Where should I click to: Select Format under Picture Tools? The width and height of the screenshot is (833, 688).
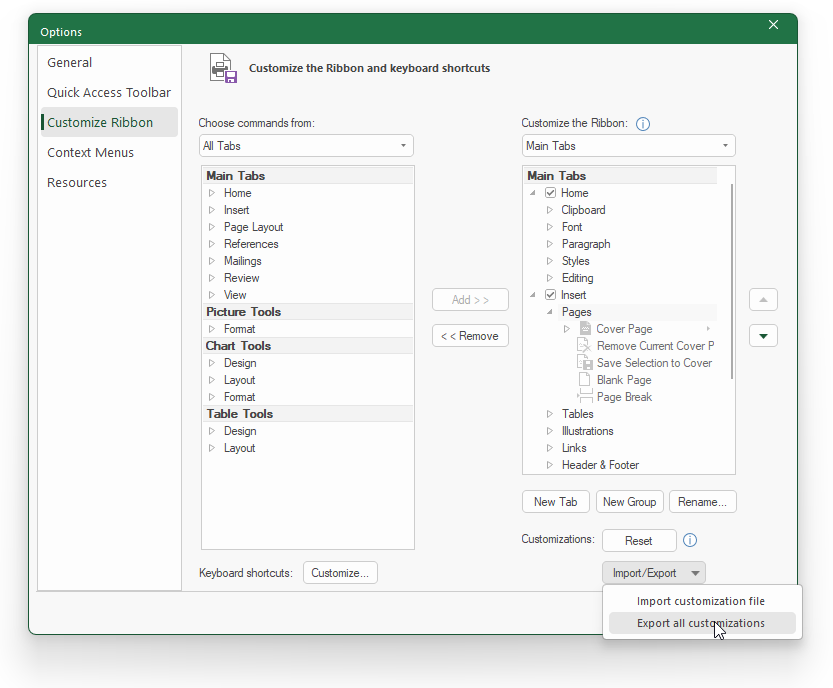240,329
